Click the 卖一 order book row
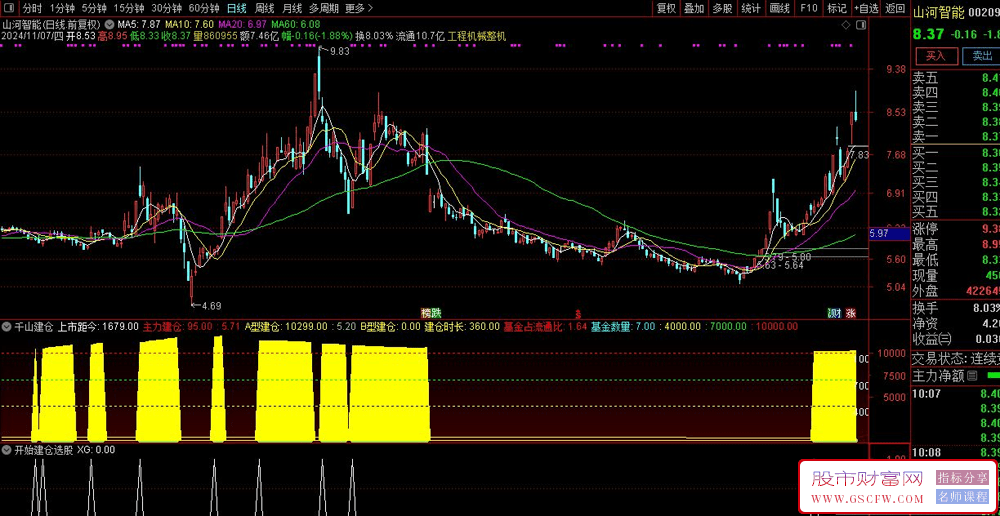This screenshot has height=516, width=1000. coord(956,136)
